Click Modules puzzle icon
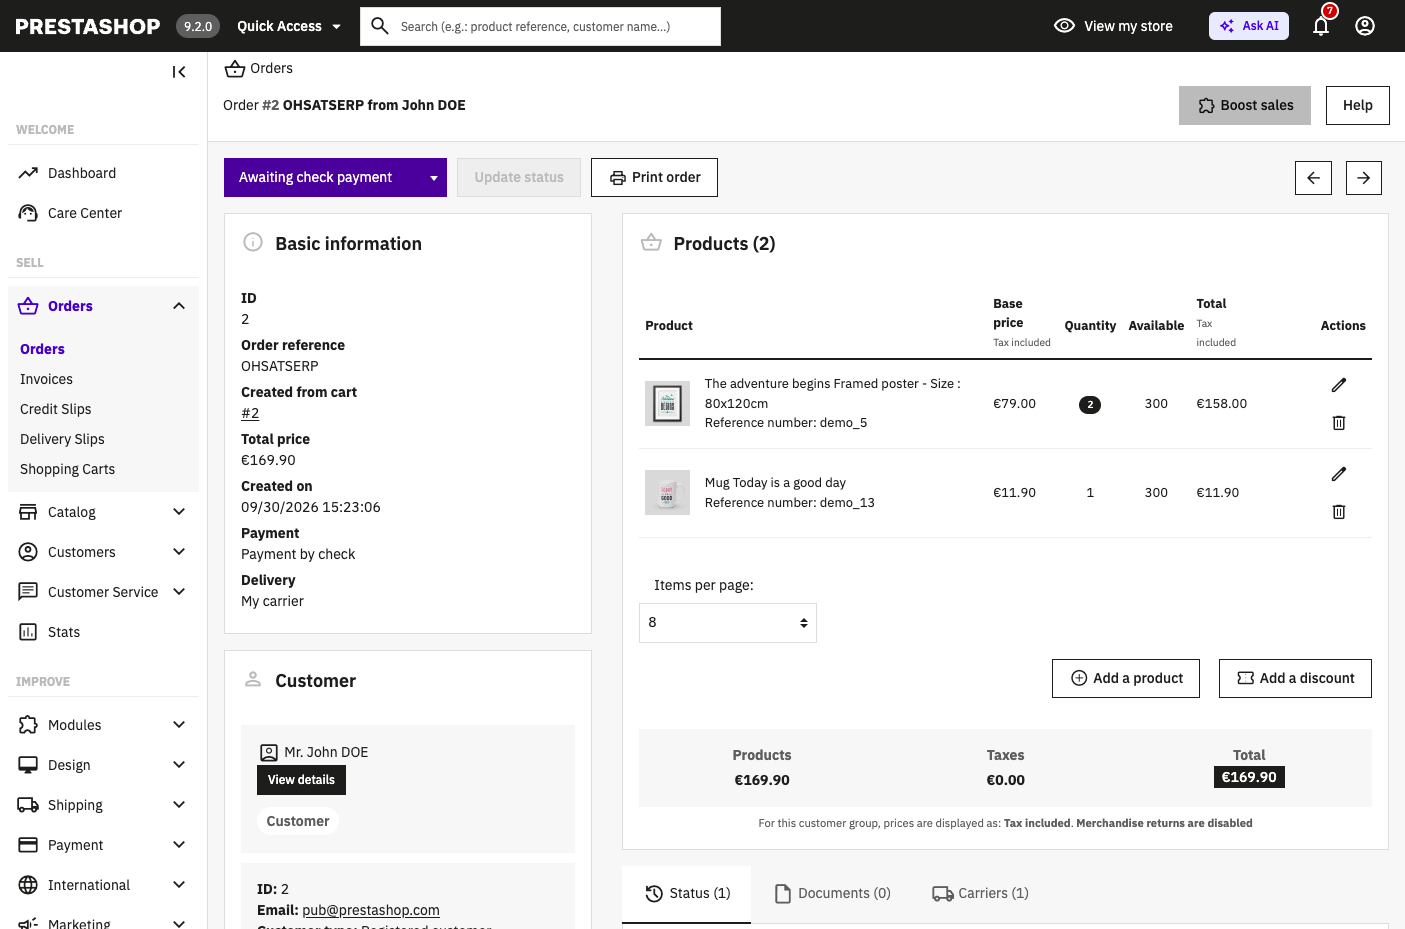The height and width of the screenshot is (929, 1405). click(x=28, y=725)
